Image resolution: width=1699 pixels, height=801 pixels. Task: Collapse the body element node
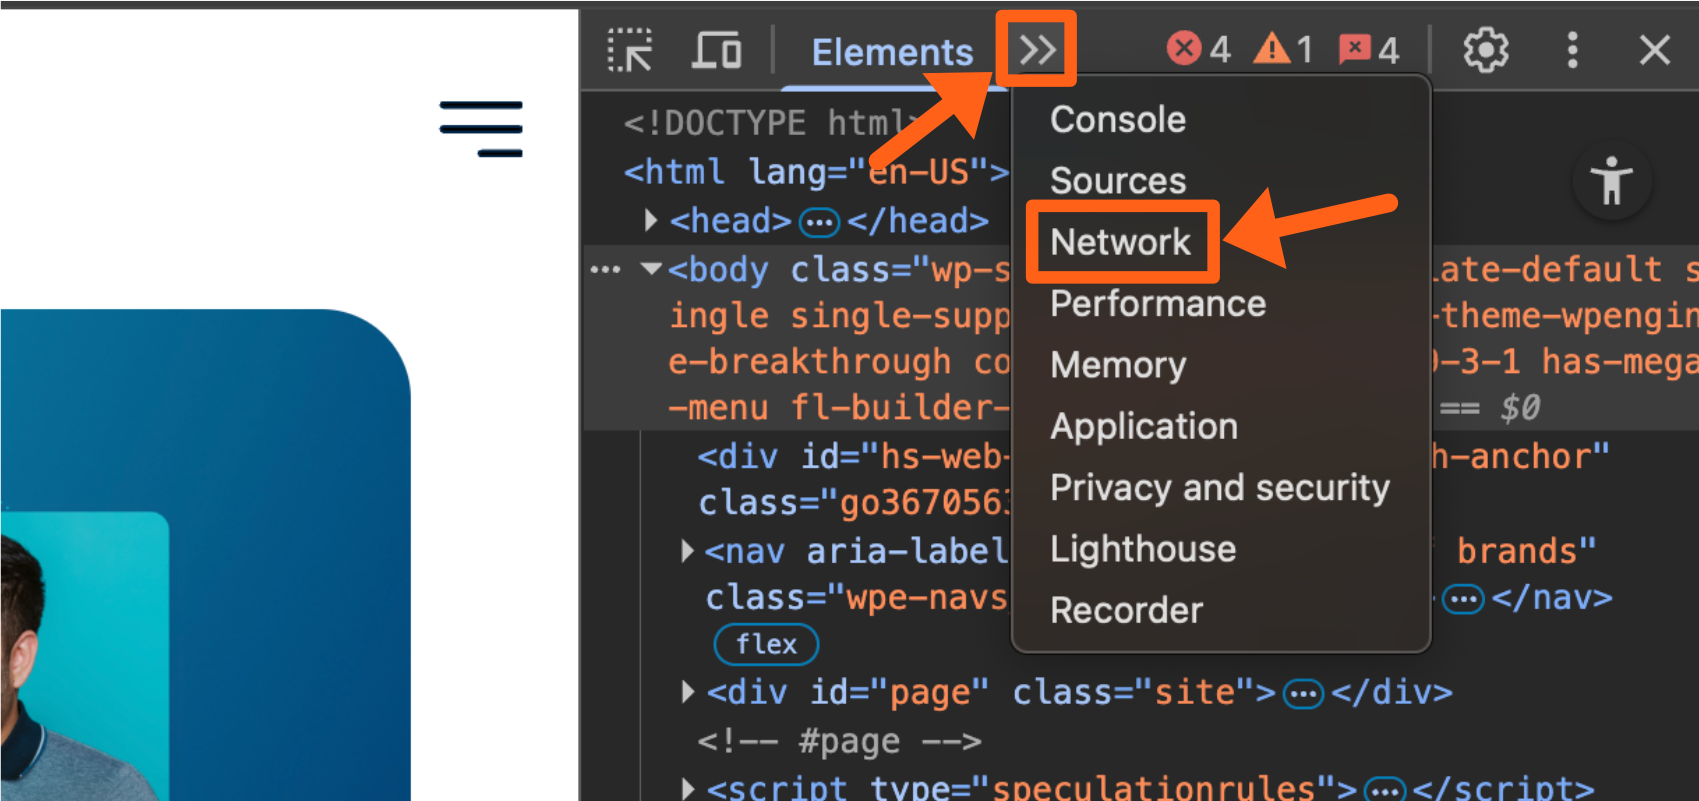(x=652, y=269)
